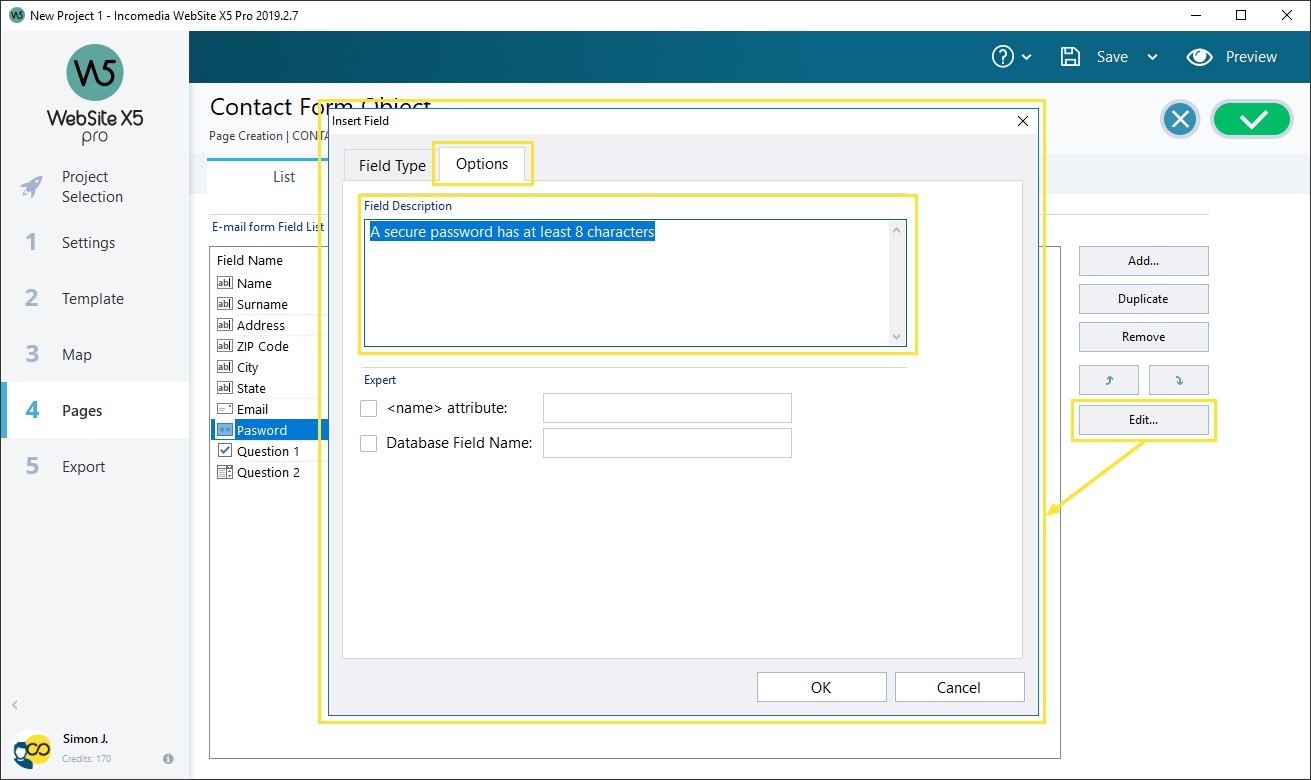Toggle the Question 1 checkbox
This screenshot has width=1311, height=780.
click(225, 451)
